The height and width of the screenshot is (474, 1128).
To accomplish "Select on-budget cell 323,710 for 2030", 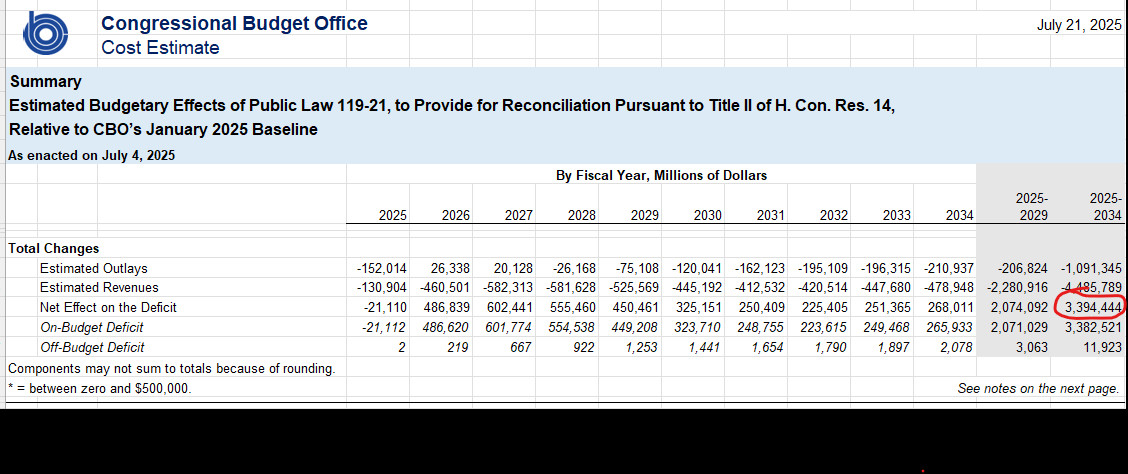I will 699,327.
